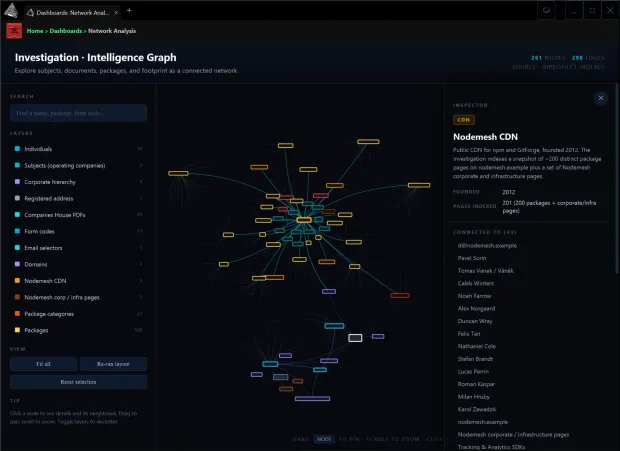Close the Dashboards: Network Analysis tab

(116, 13)
